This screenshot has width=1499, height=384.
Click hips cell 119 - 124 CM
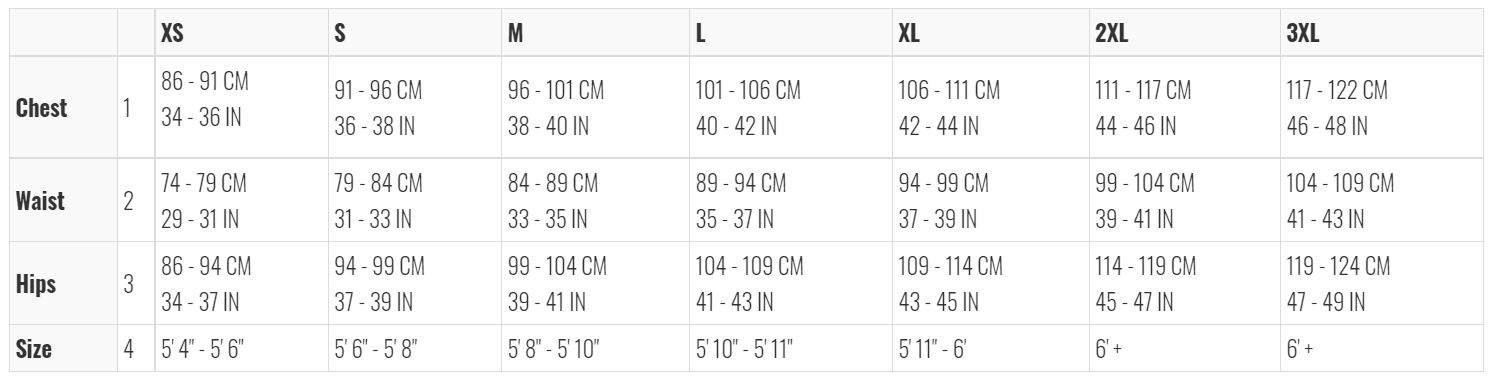point(1338,267)
